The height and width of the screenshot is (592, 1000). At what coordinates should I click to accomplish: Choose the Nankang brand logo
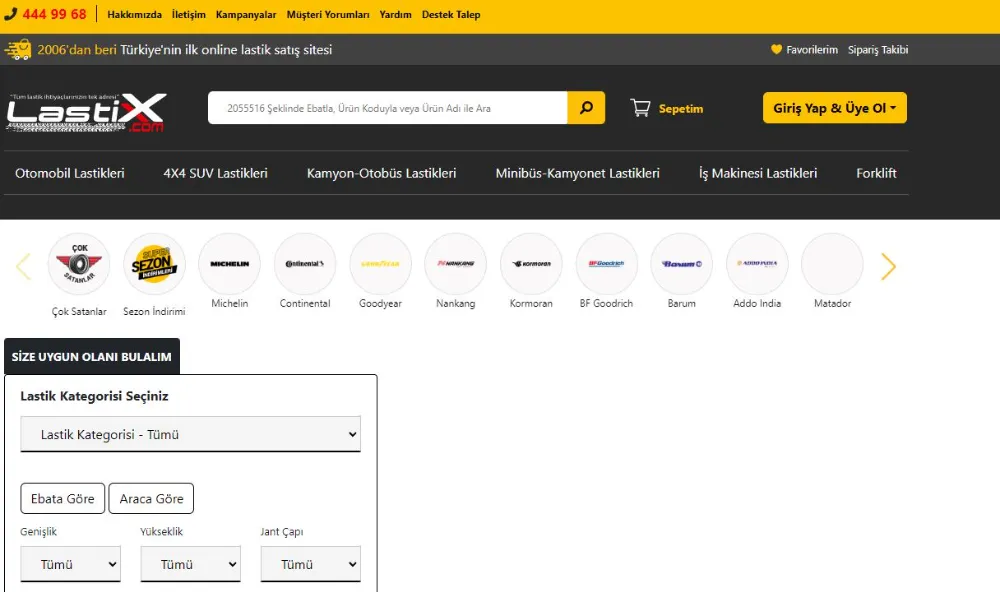pyautogui.click(x=455, y=263)
